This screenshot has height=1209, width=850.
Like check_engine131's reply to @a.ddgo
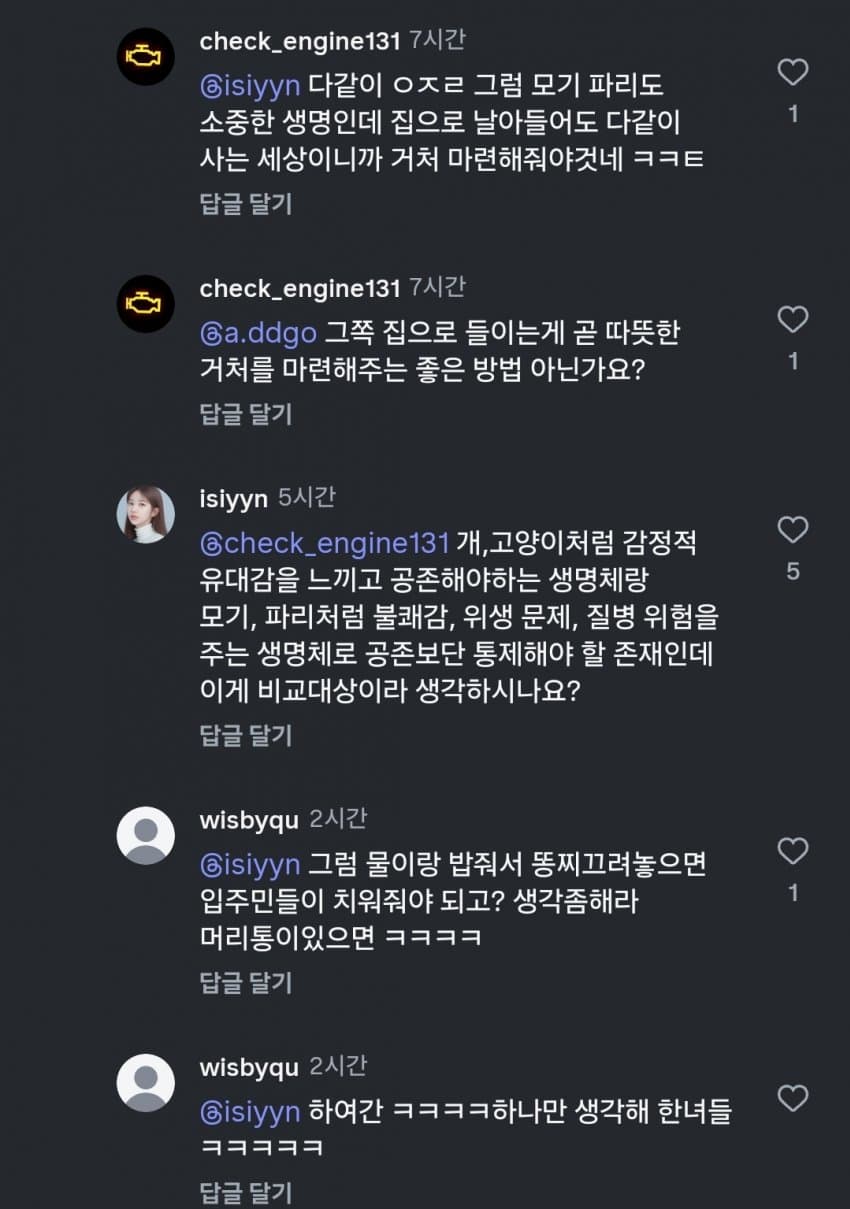coord(793,320)
